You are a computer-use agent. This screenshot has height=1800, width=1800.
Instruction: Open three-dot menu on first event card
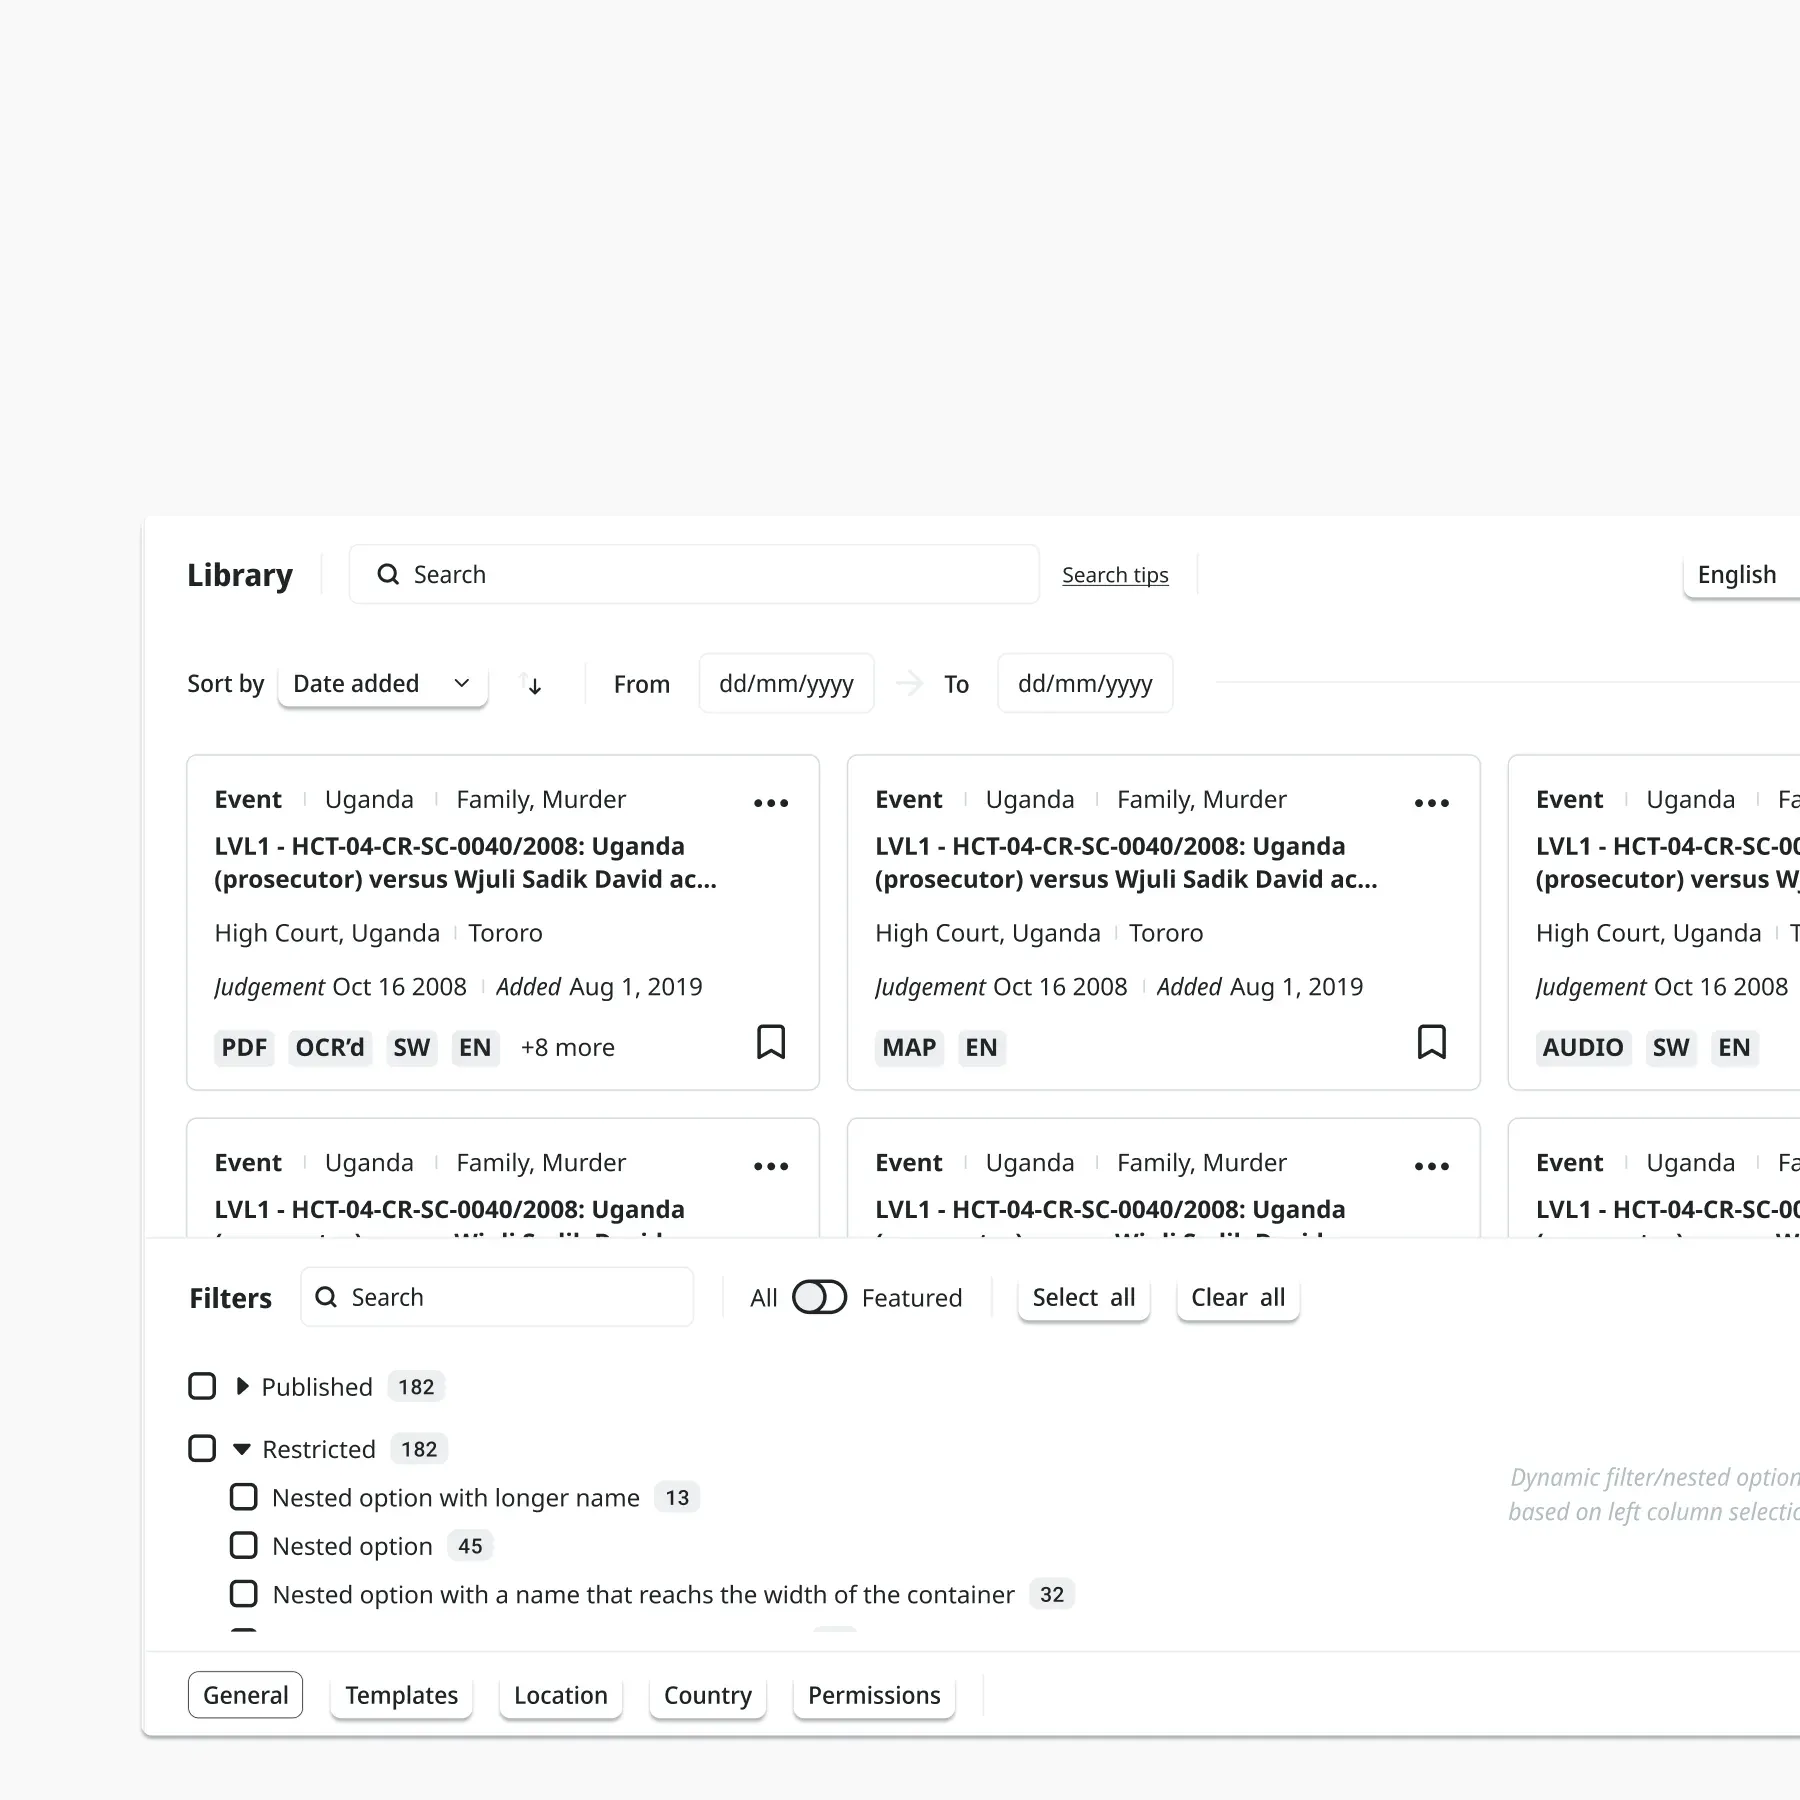coord(771,803)
